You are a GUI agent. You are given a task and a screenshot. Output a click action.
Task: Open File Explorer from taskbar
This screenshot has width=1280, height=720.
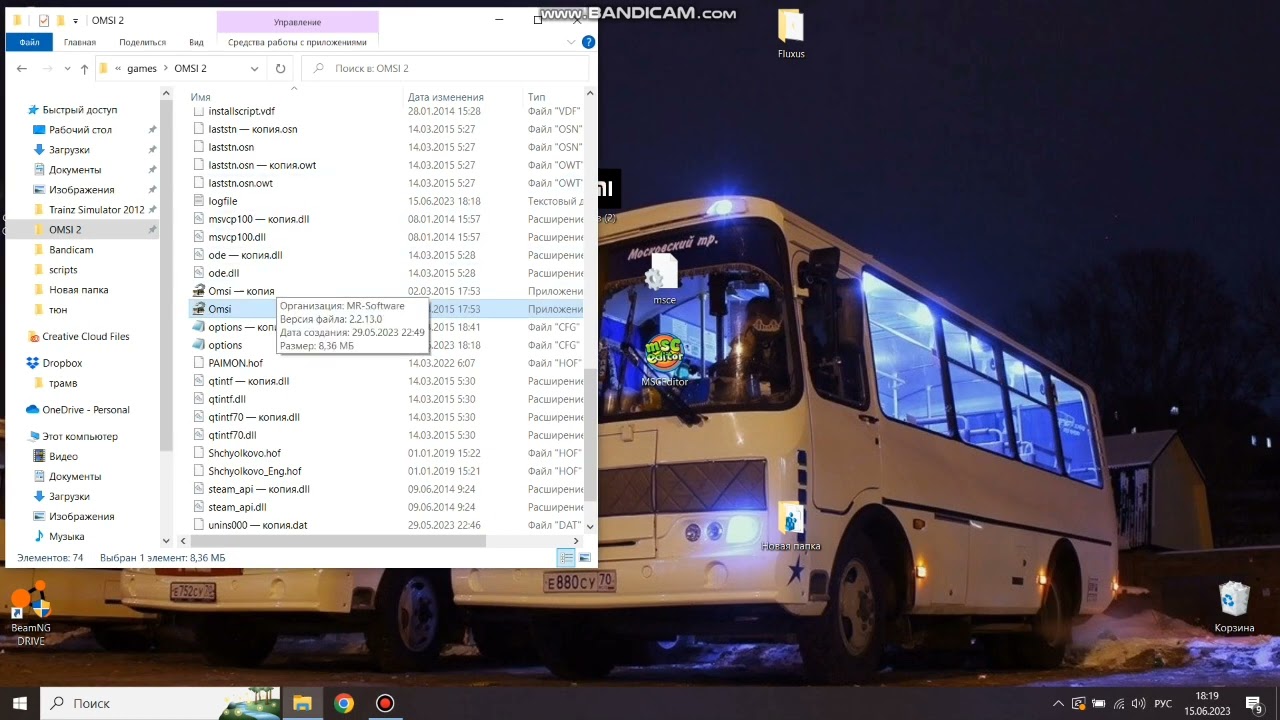pos(302,703)
